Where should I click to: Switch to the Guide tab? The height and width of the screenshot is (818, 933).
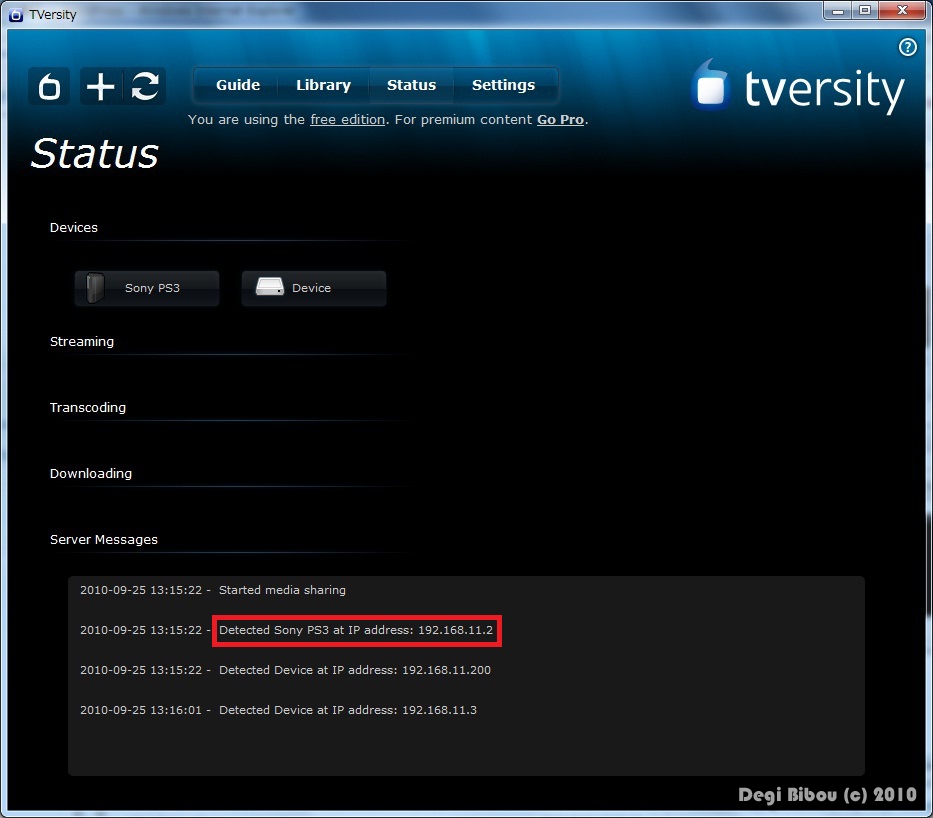point(238,85)
